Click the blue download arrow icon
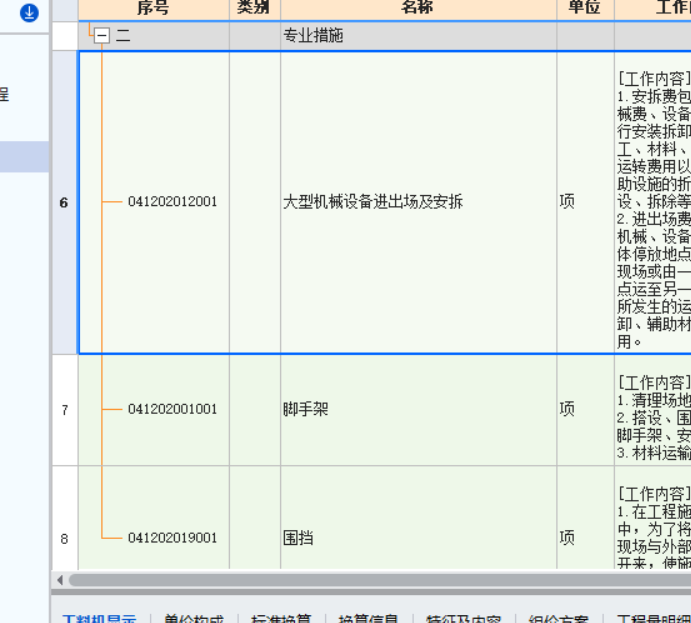The image size is (691, 623). point(29,12)
